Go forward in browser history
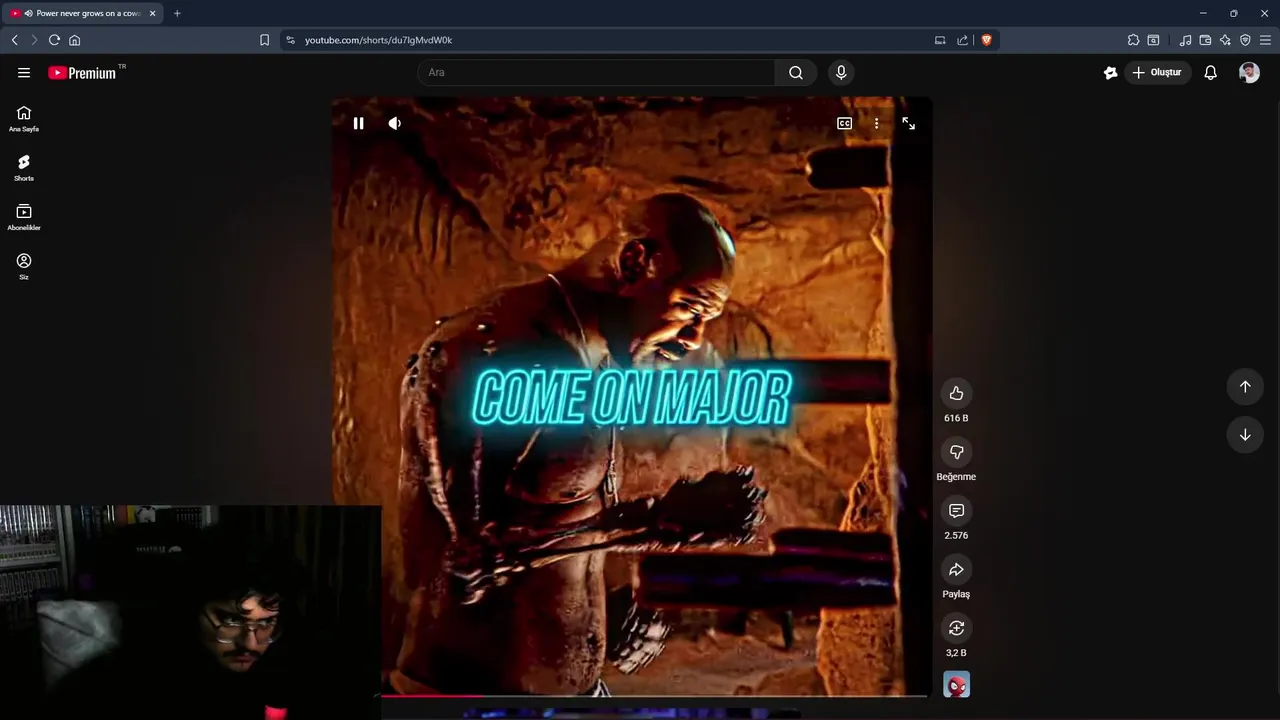Viewport: 1280px width, 720px height. coord(34,40)
